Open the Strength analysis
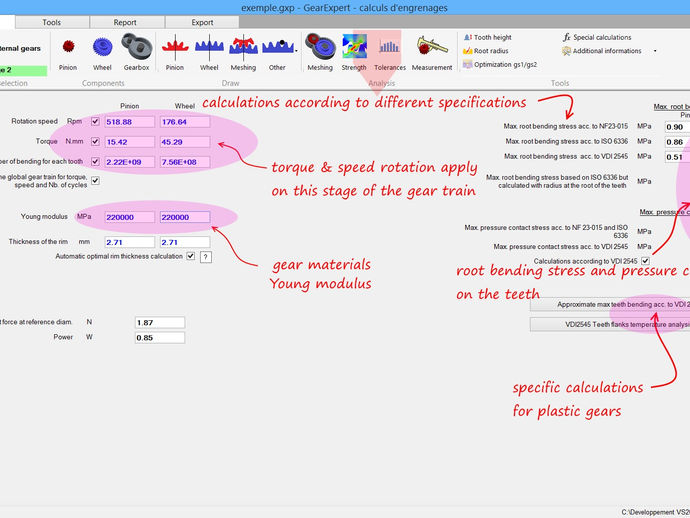This screenshot has width=690, height=518. pos(354,52)
